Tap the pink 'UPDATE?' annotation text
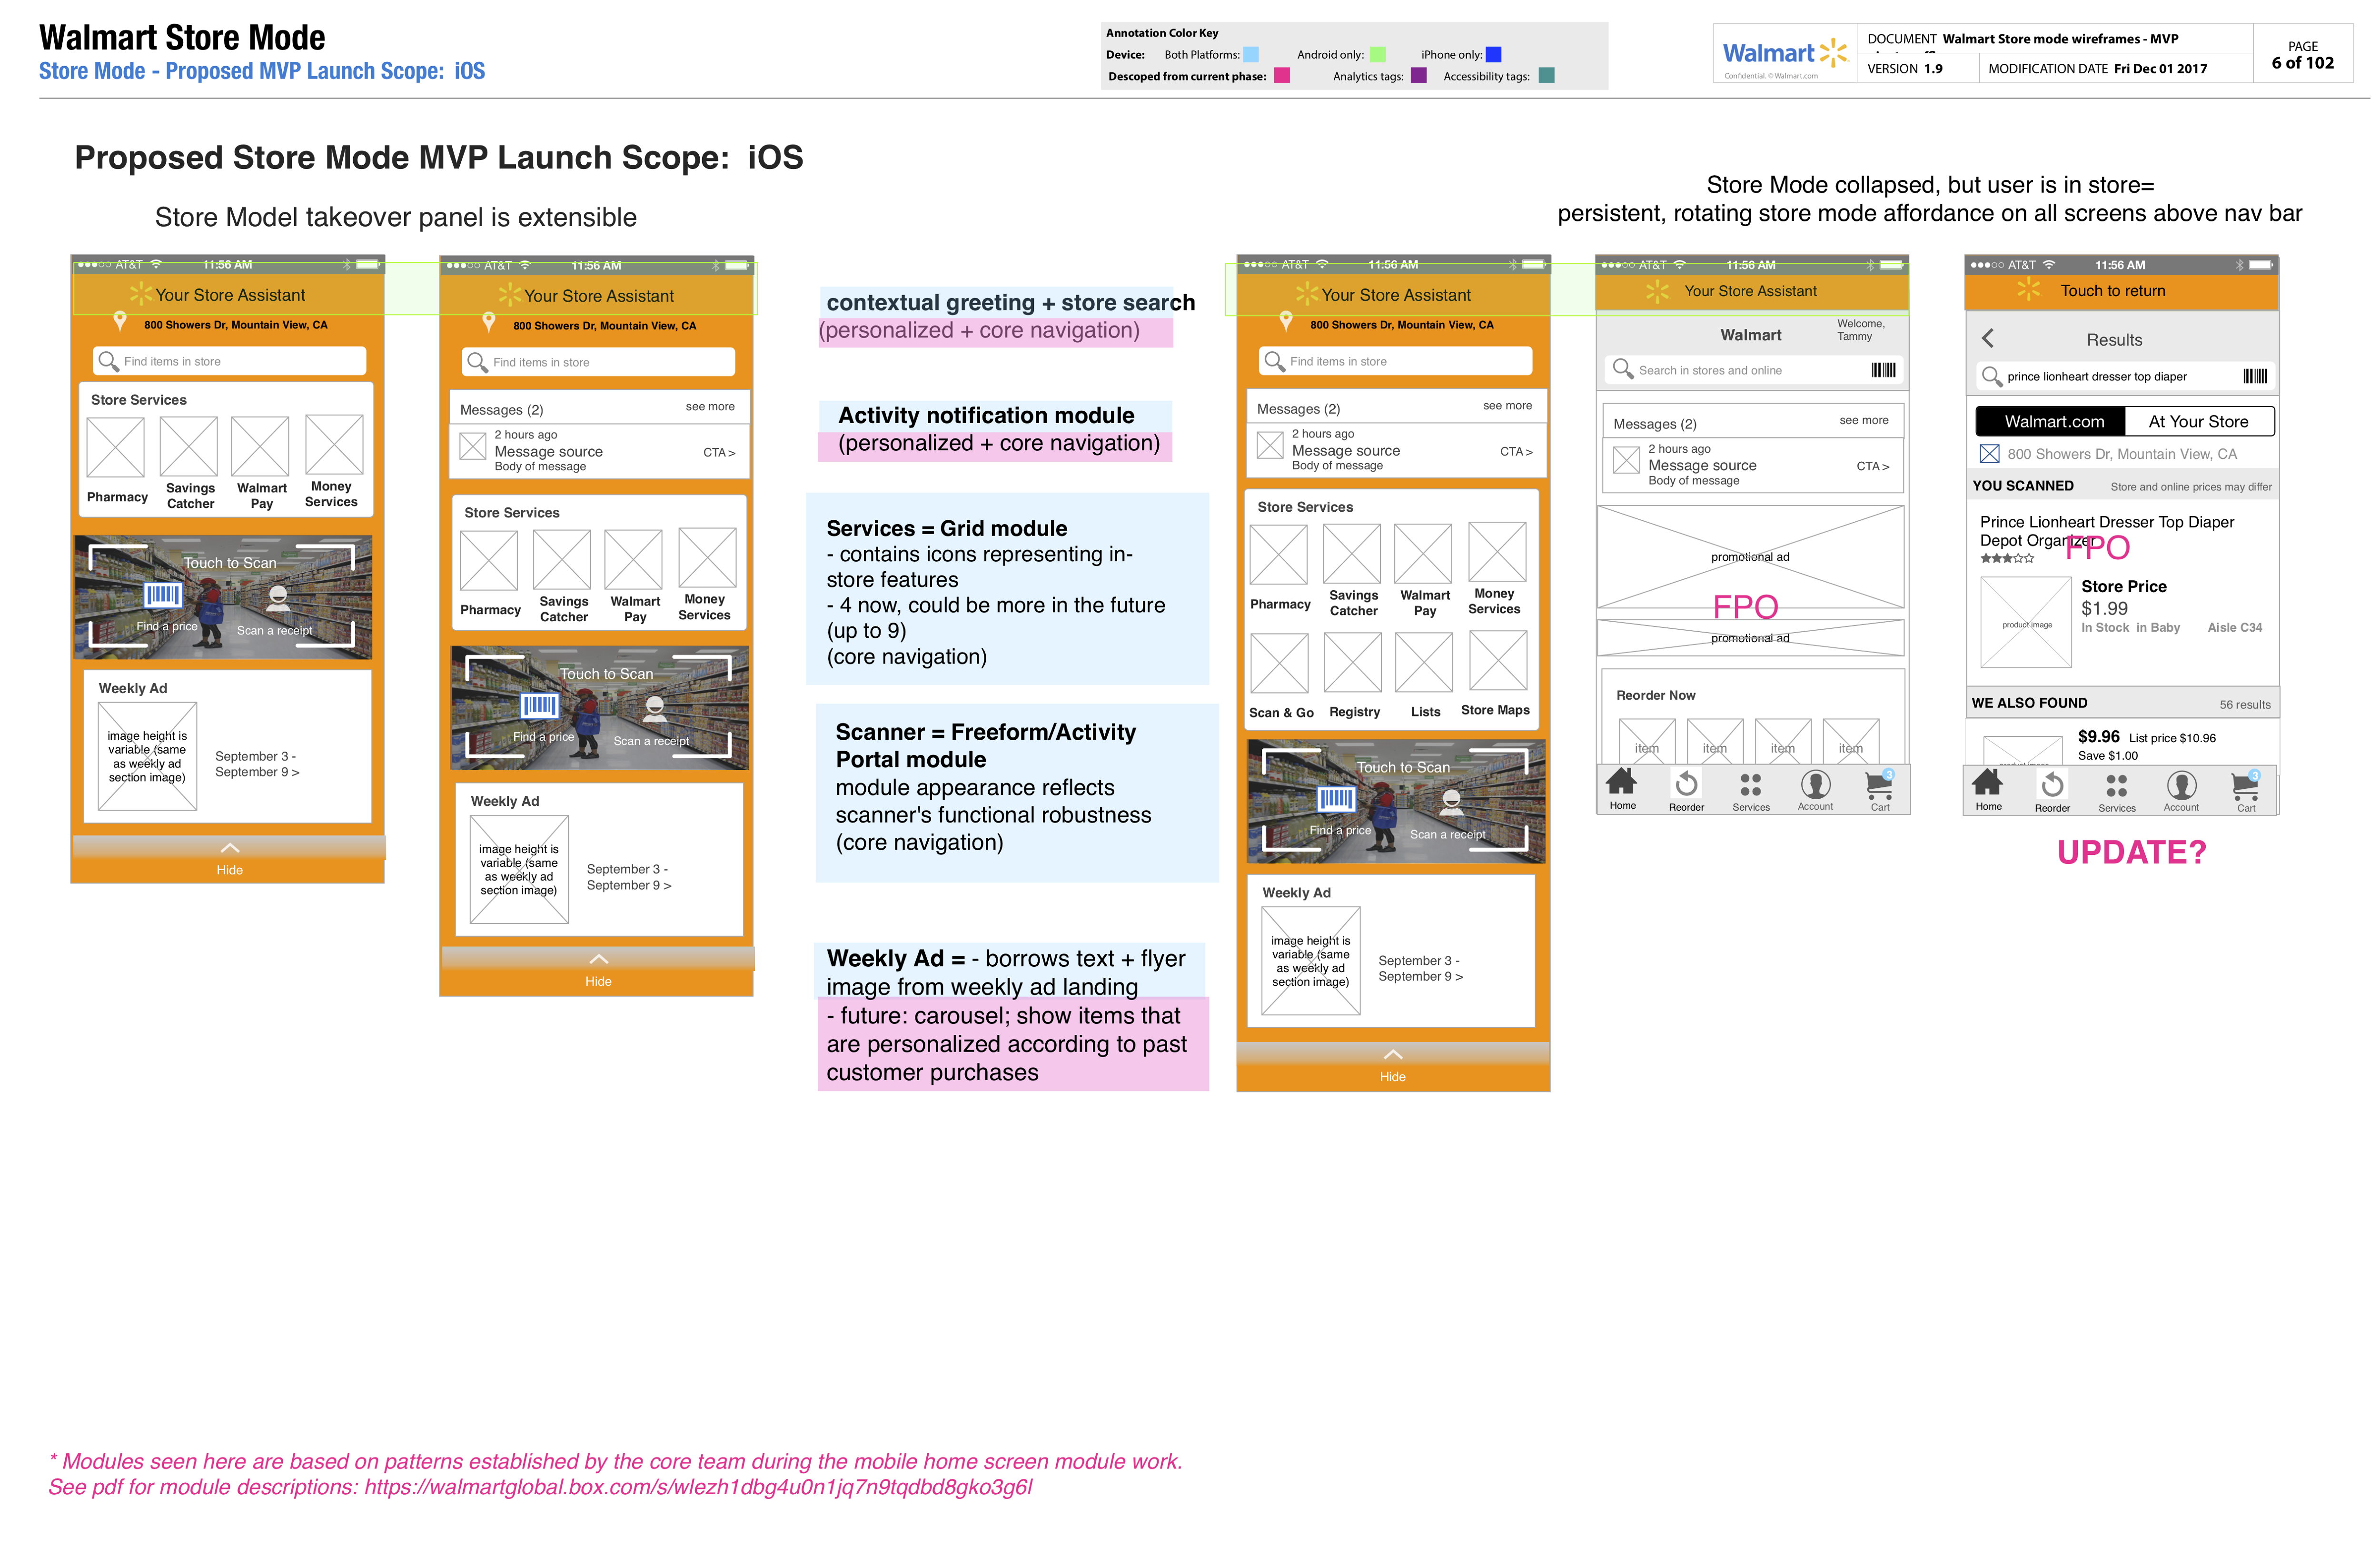Image resolution: width=2380 pixels, height=1548 pixels. [2131, 852]
